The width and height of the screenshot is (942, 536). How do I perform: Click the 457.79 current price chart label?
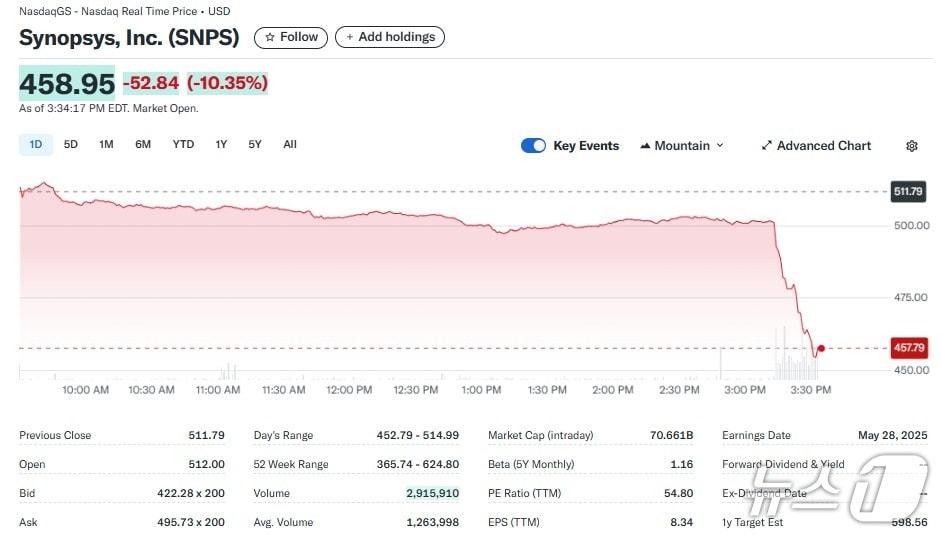pos(908,348)
